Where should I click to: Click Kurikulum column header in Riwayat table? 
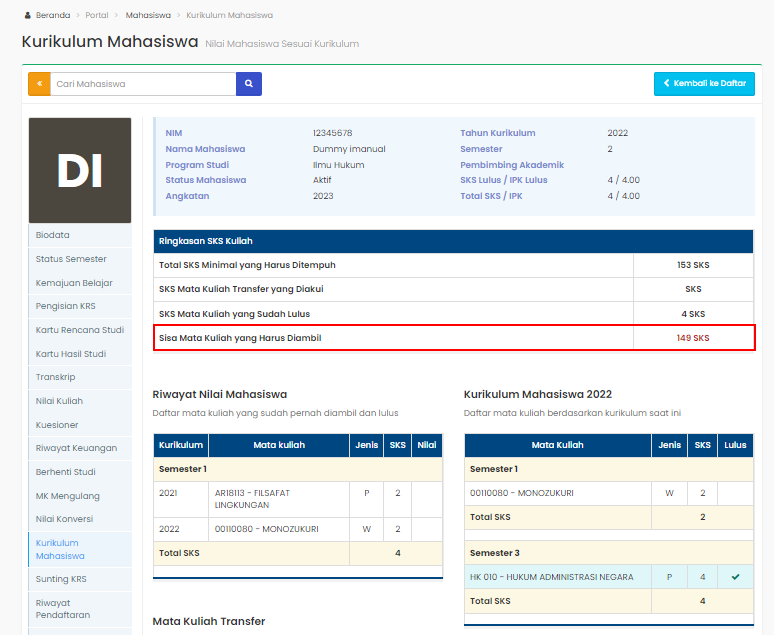pos(181,445)
